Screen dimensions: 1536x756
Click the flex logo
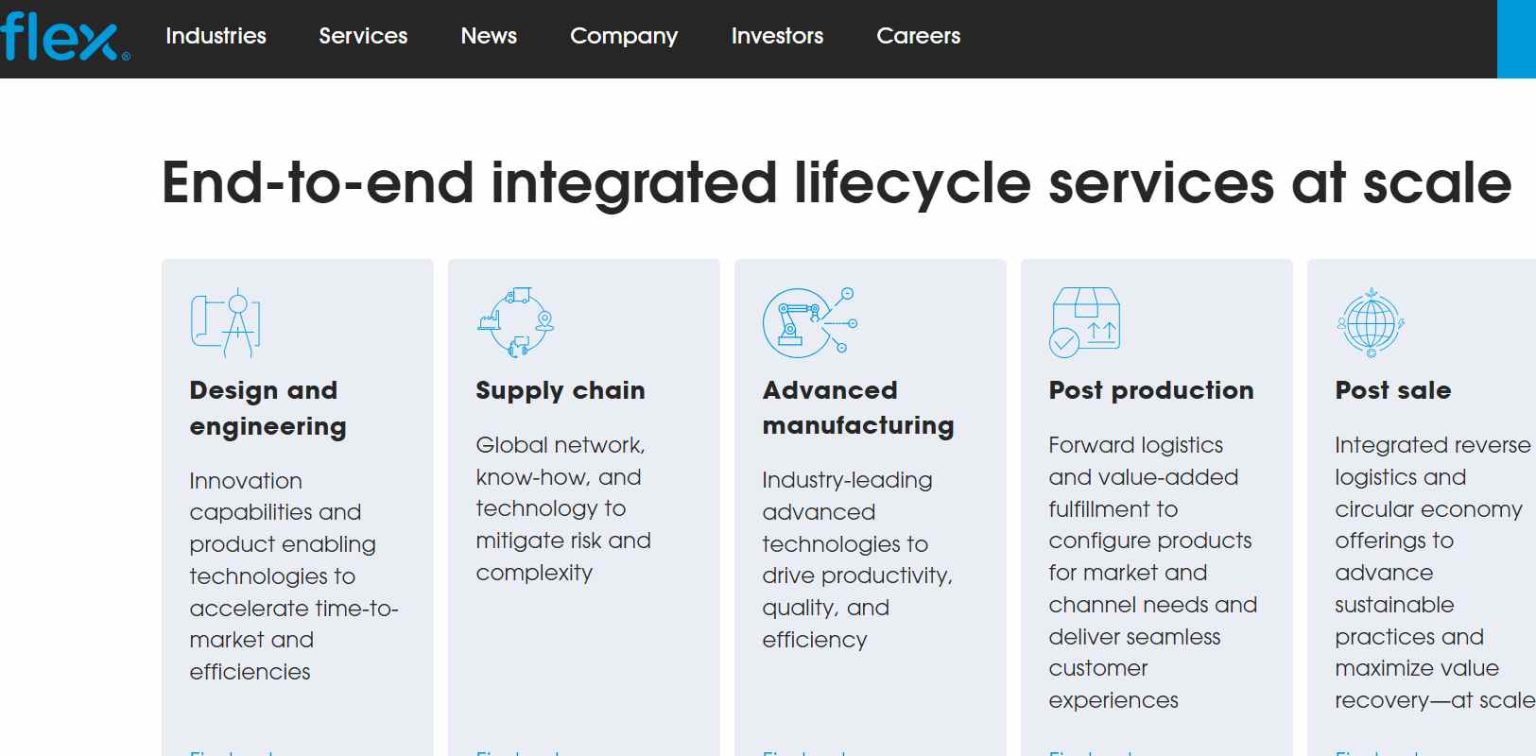pyautogui.click(x=60, y=33)
